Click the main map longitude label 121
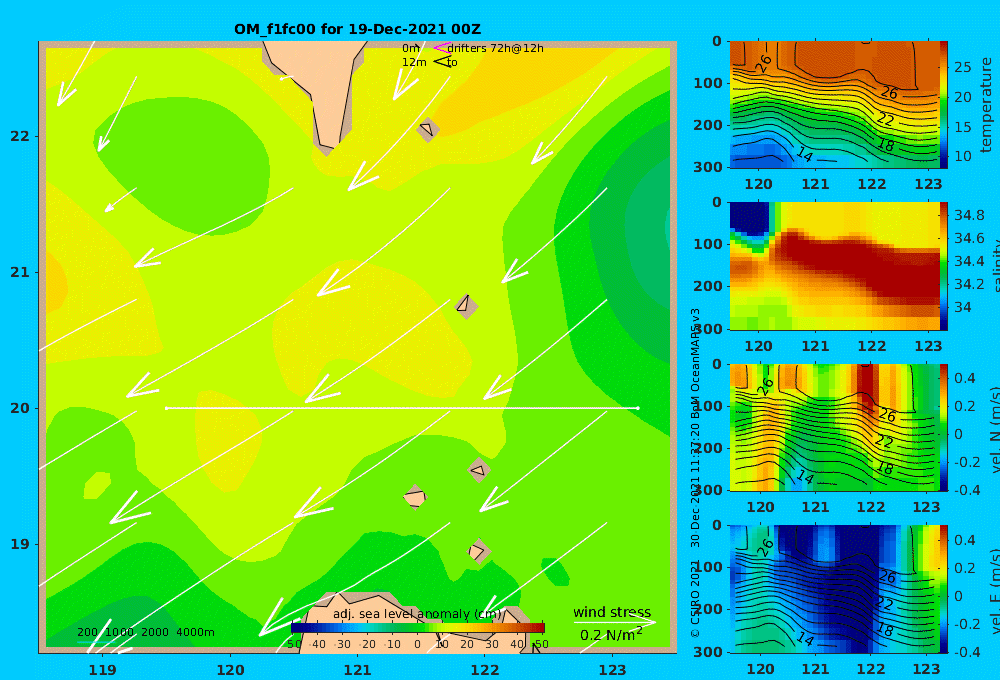The height and width of the screenshot is (680, 1000). pos(358,670)
